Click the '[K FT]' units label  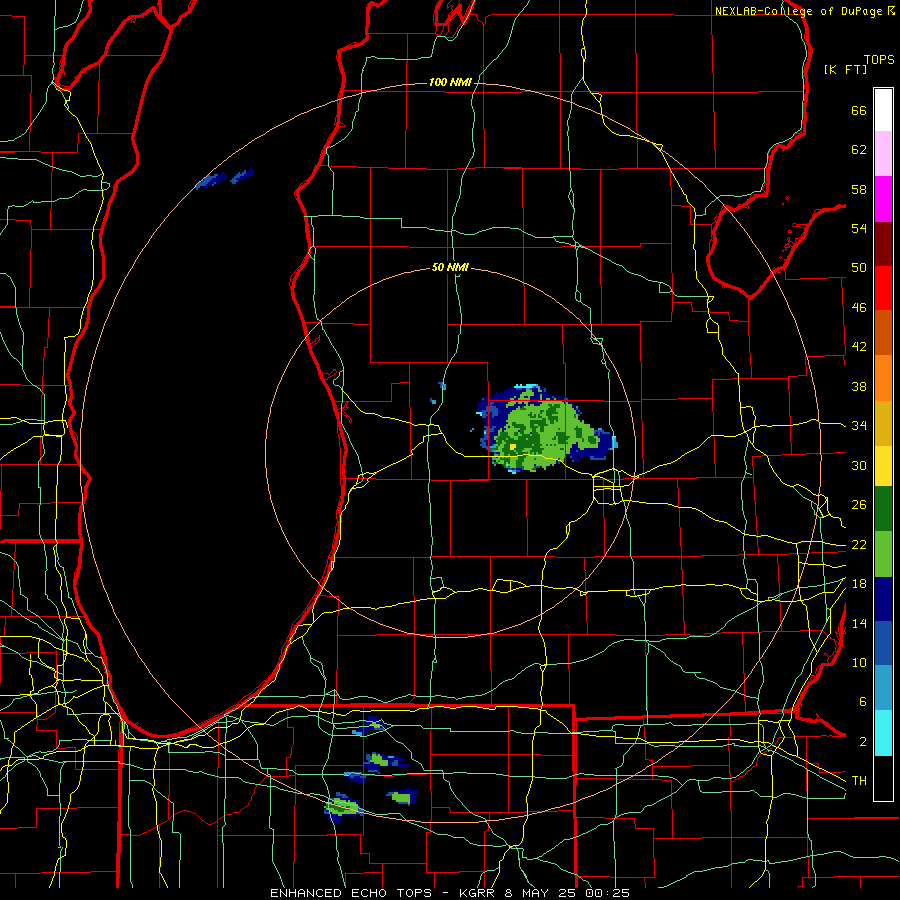pyautogui.click(x=845, y=70)
